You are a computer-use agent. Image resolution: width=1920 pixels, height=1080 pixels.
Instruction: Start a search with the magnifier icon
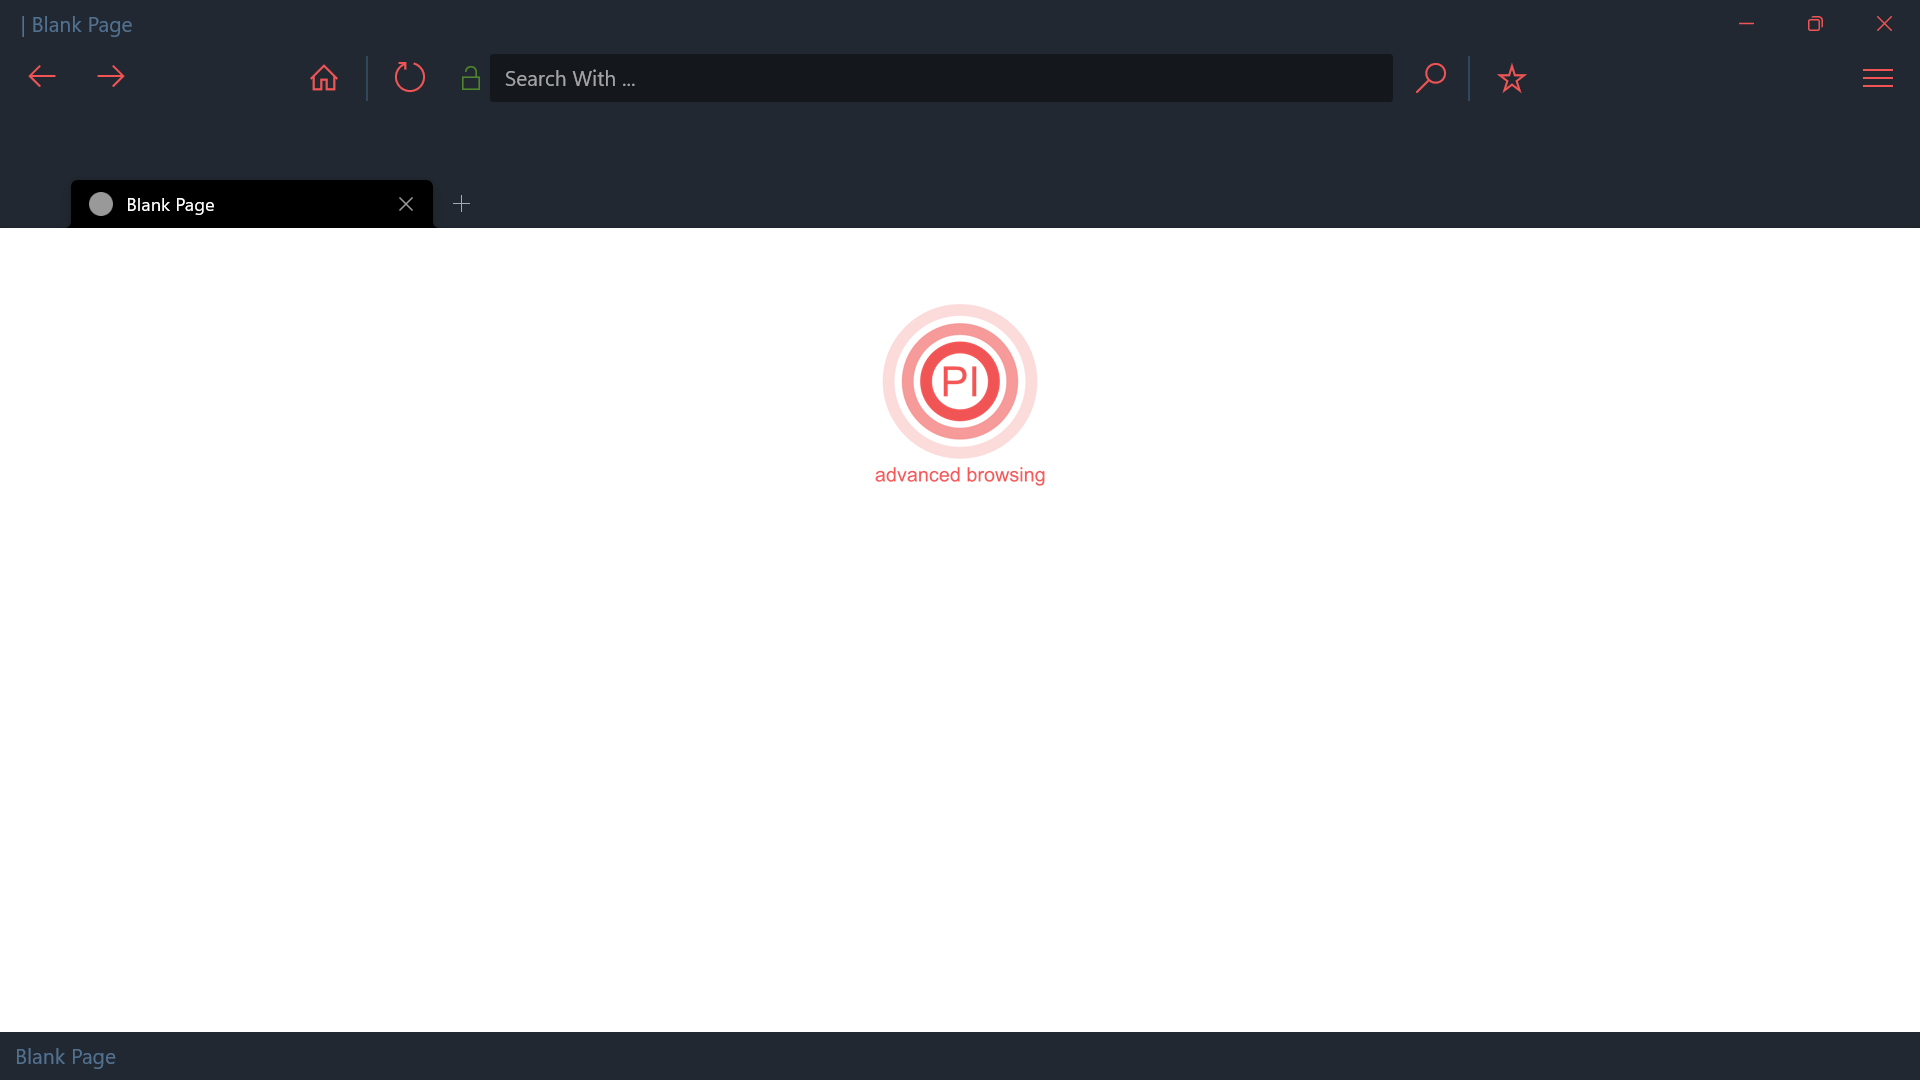pyautogui.click(x=1431, y=77)
